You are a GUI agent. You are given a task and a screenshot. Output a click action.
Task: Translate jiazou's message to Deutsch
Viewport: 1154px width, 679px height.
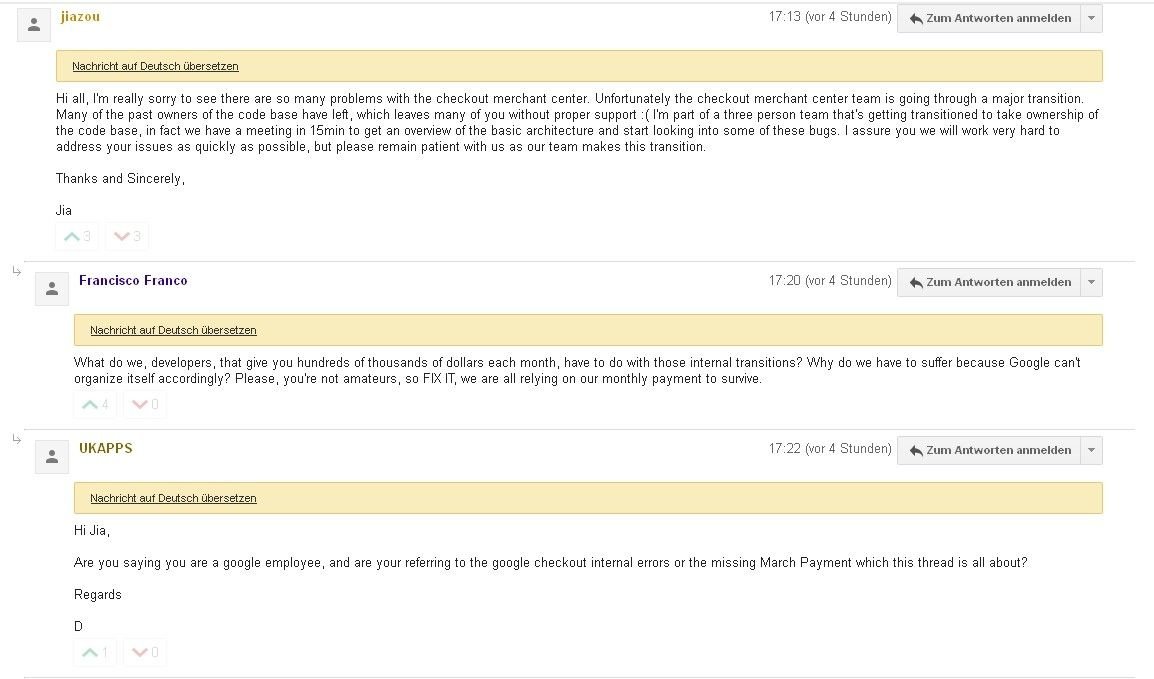pos(155,66)
